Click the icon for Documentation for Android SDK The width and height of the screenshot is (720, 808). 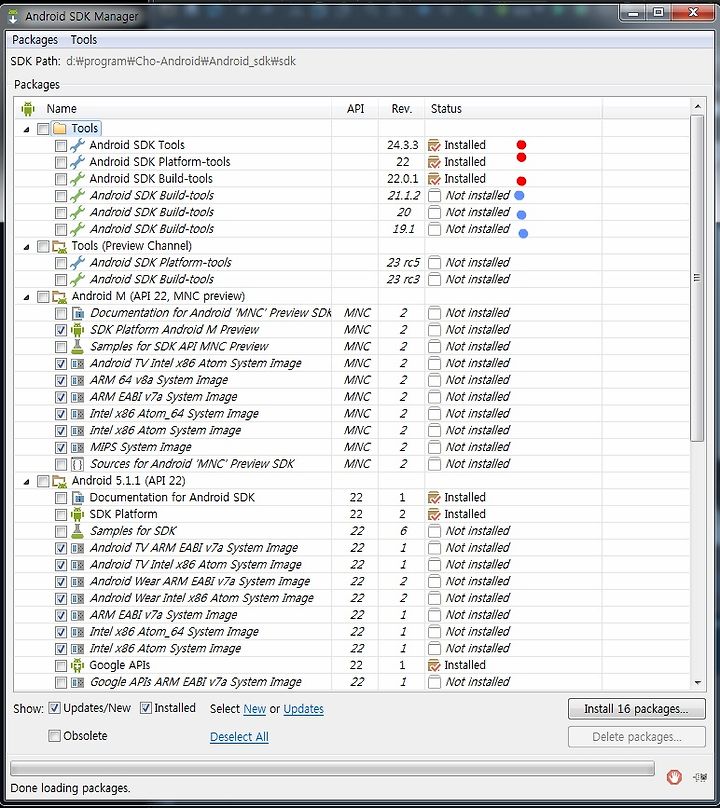pos(77,497)
